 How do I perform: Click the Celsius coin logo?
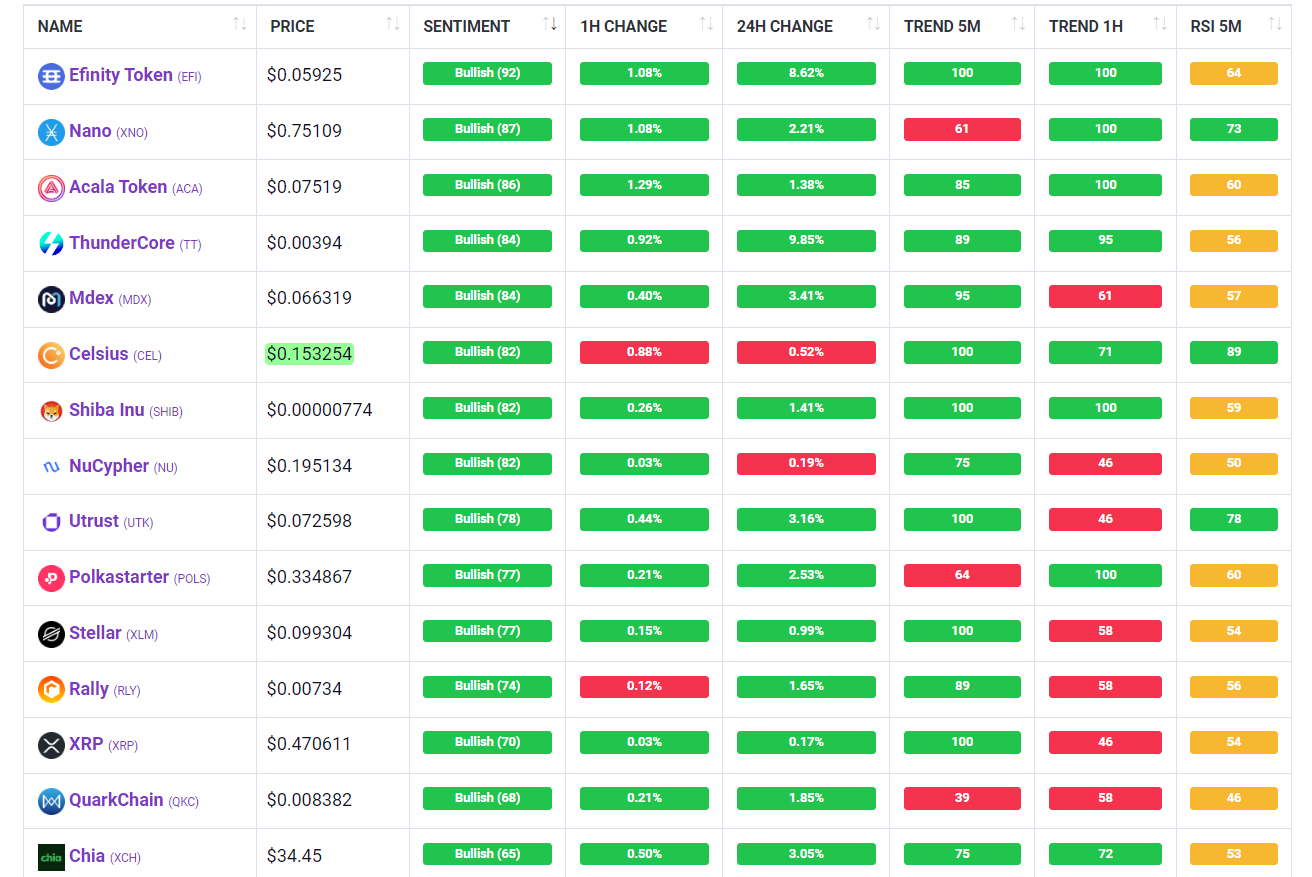(x=51, y=355)
